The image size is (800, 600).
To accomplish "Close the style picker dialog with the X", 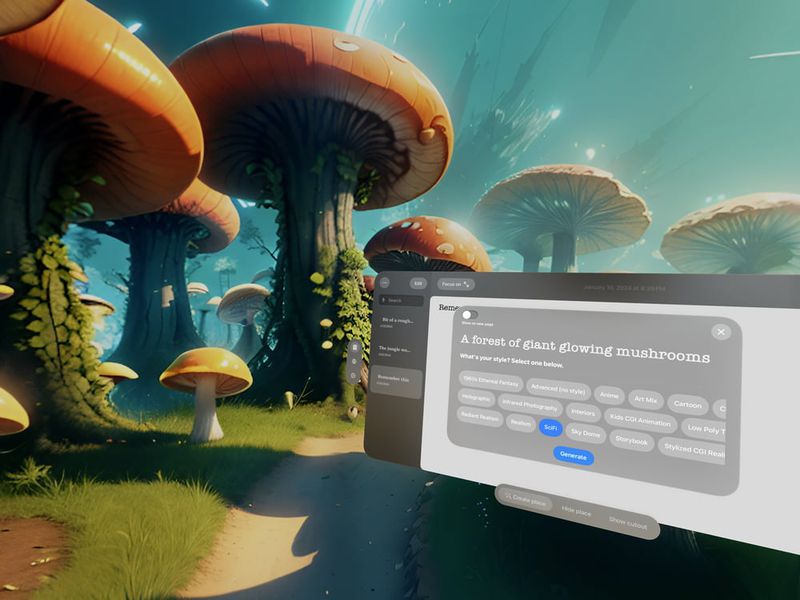I will click(x=720, y=332).
